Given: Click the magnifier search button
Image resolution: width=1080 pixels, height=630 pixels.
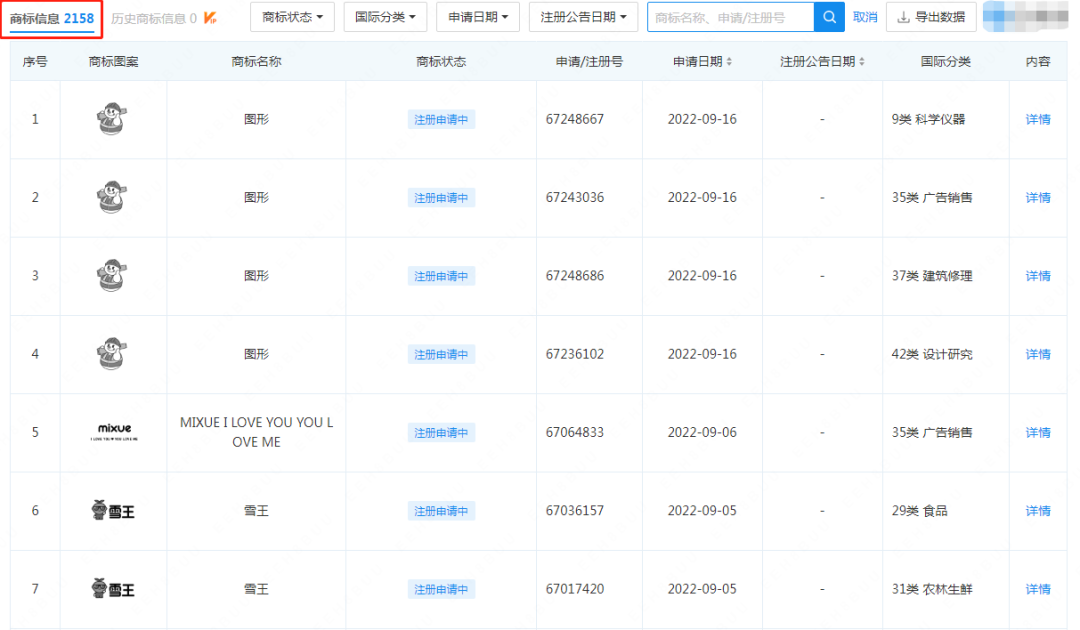Looking at the screenshot, I should (829, 17).
